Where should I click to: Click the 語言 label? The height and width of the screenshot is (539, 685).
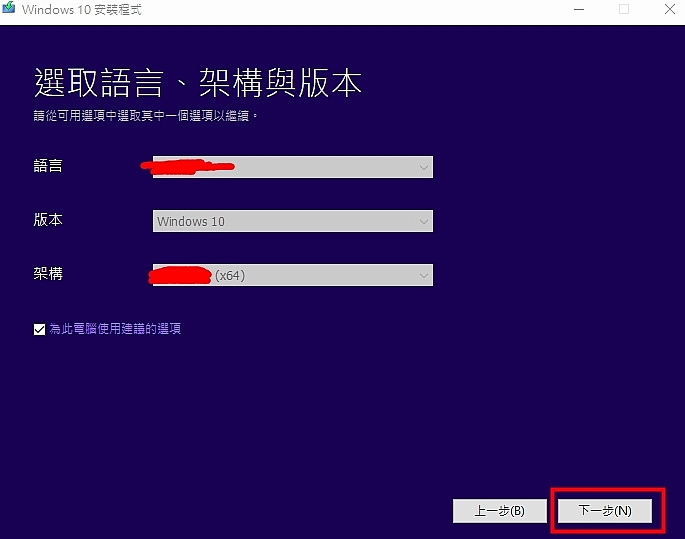coord(48,166)
